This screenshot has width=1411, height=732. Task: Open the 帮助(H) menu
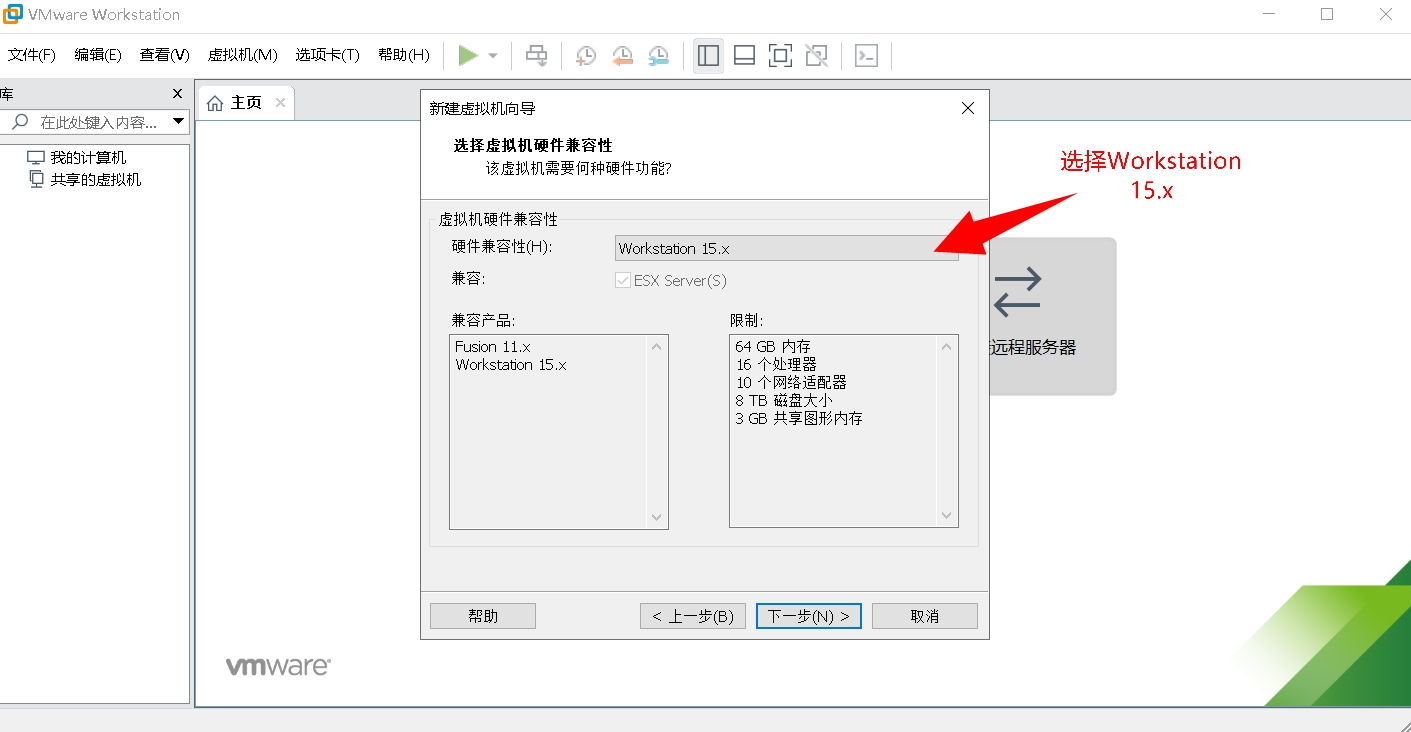coord(403,55)
